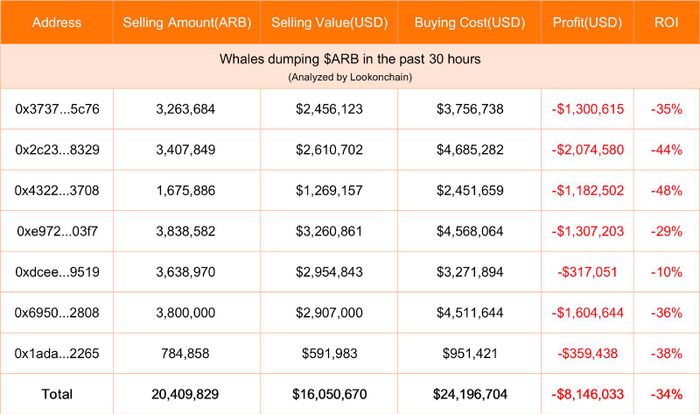Select the ROI column header
Image resolution: width=700 pixels, height=414 pixels.
click(667, 22)
